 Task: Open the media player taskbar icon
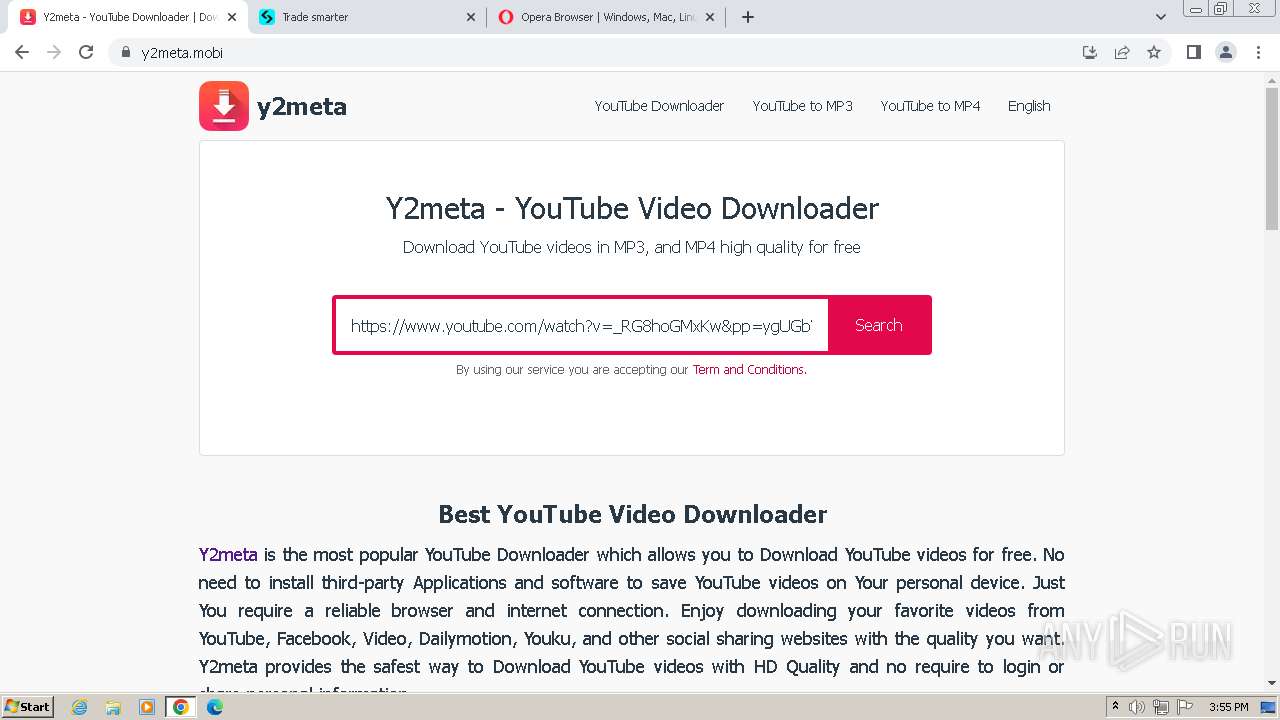click(147, 707)
